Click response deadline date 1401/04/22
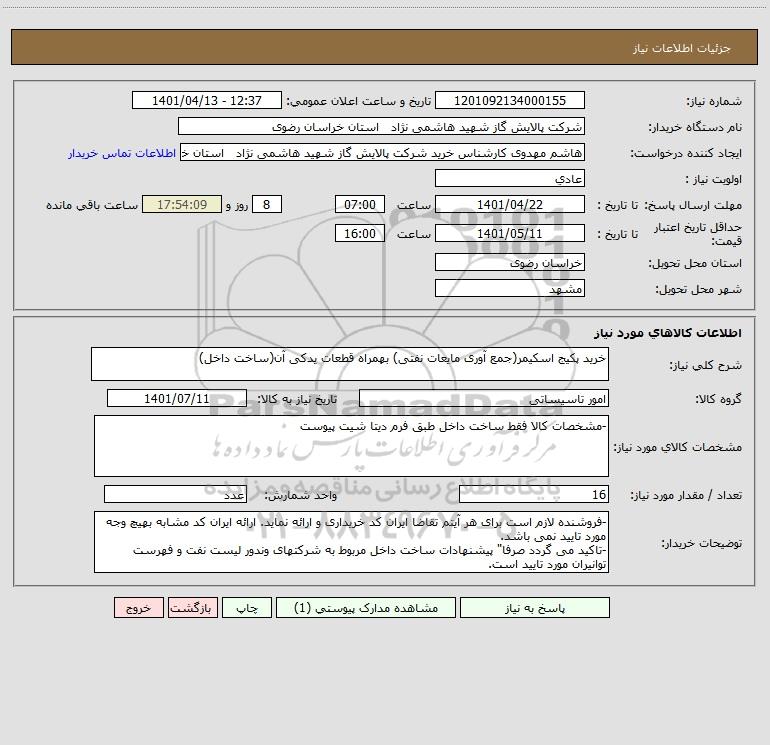770x745 pixels. pyautogui.click(x=510, y=204)
